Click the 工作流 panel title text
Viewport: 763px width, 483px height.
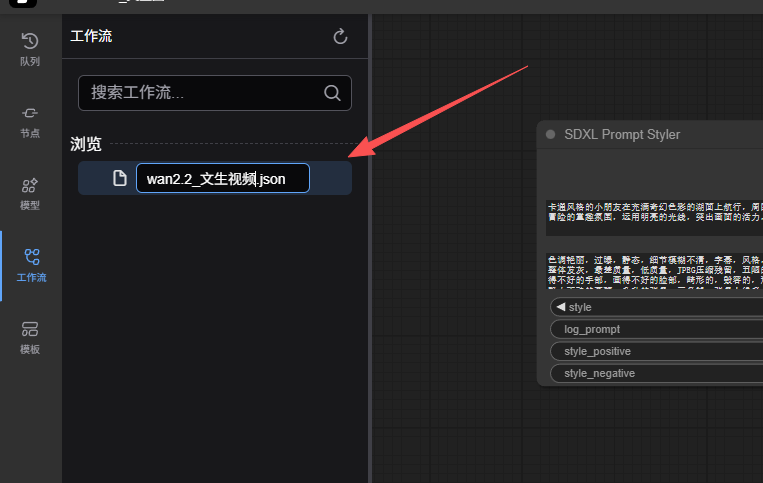click(x=91, y=36)
